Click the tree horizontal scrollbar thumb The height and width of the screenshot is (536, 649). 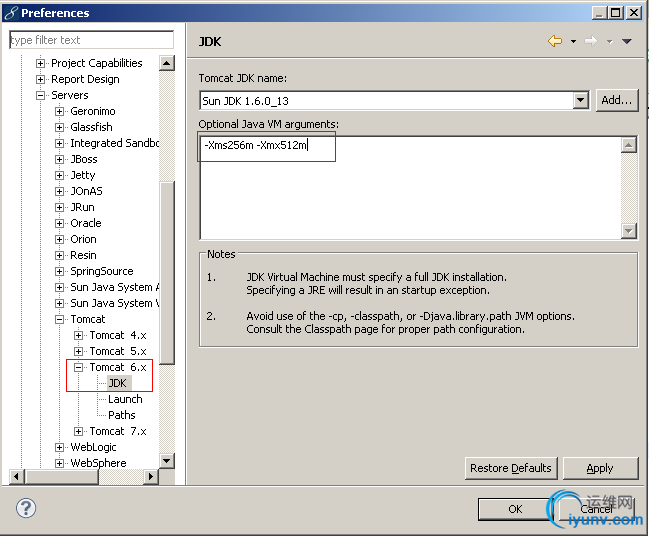point(62,476)
